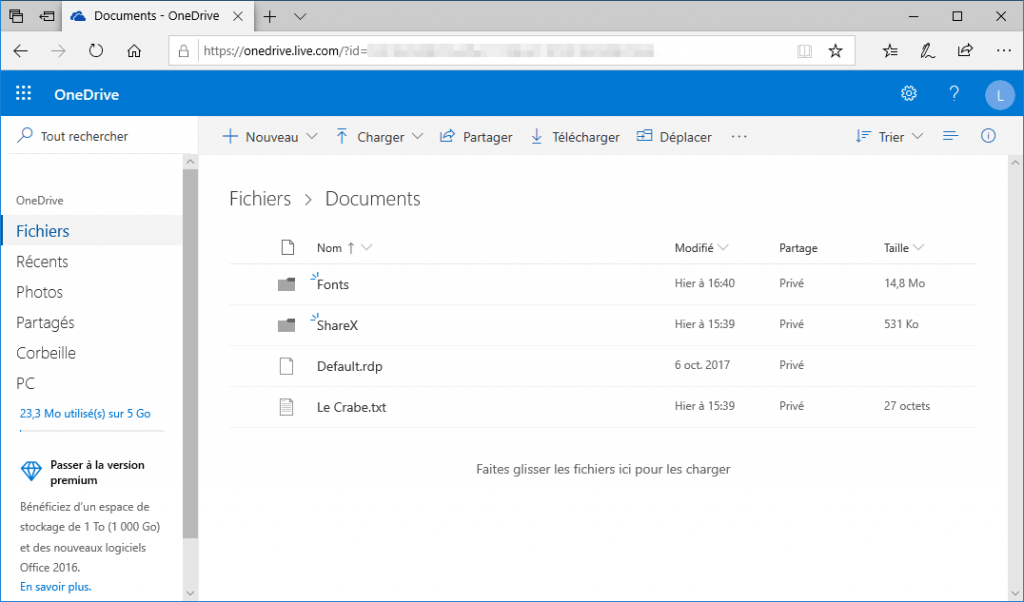Image resolution: width=1024 pixels, height=602 pixels.
Task: Go to Récents in the sidebar
Action: click(42, 262)
